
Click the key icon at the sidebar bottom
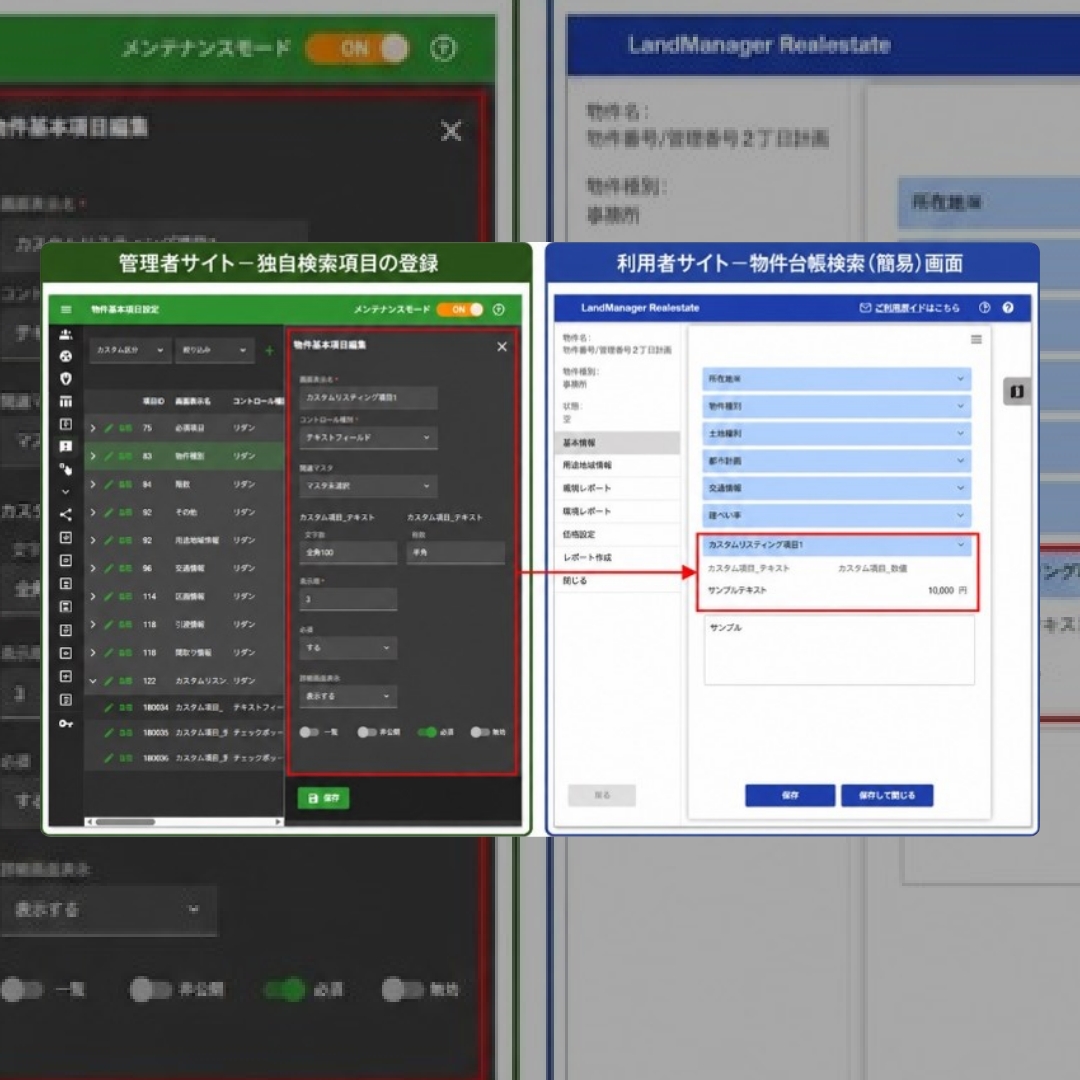[65, 723]
